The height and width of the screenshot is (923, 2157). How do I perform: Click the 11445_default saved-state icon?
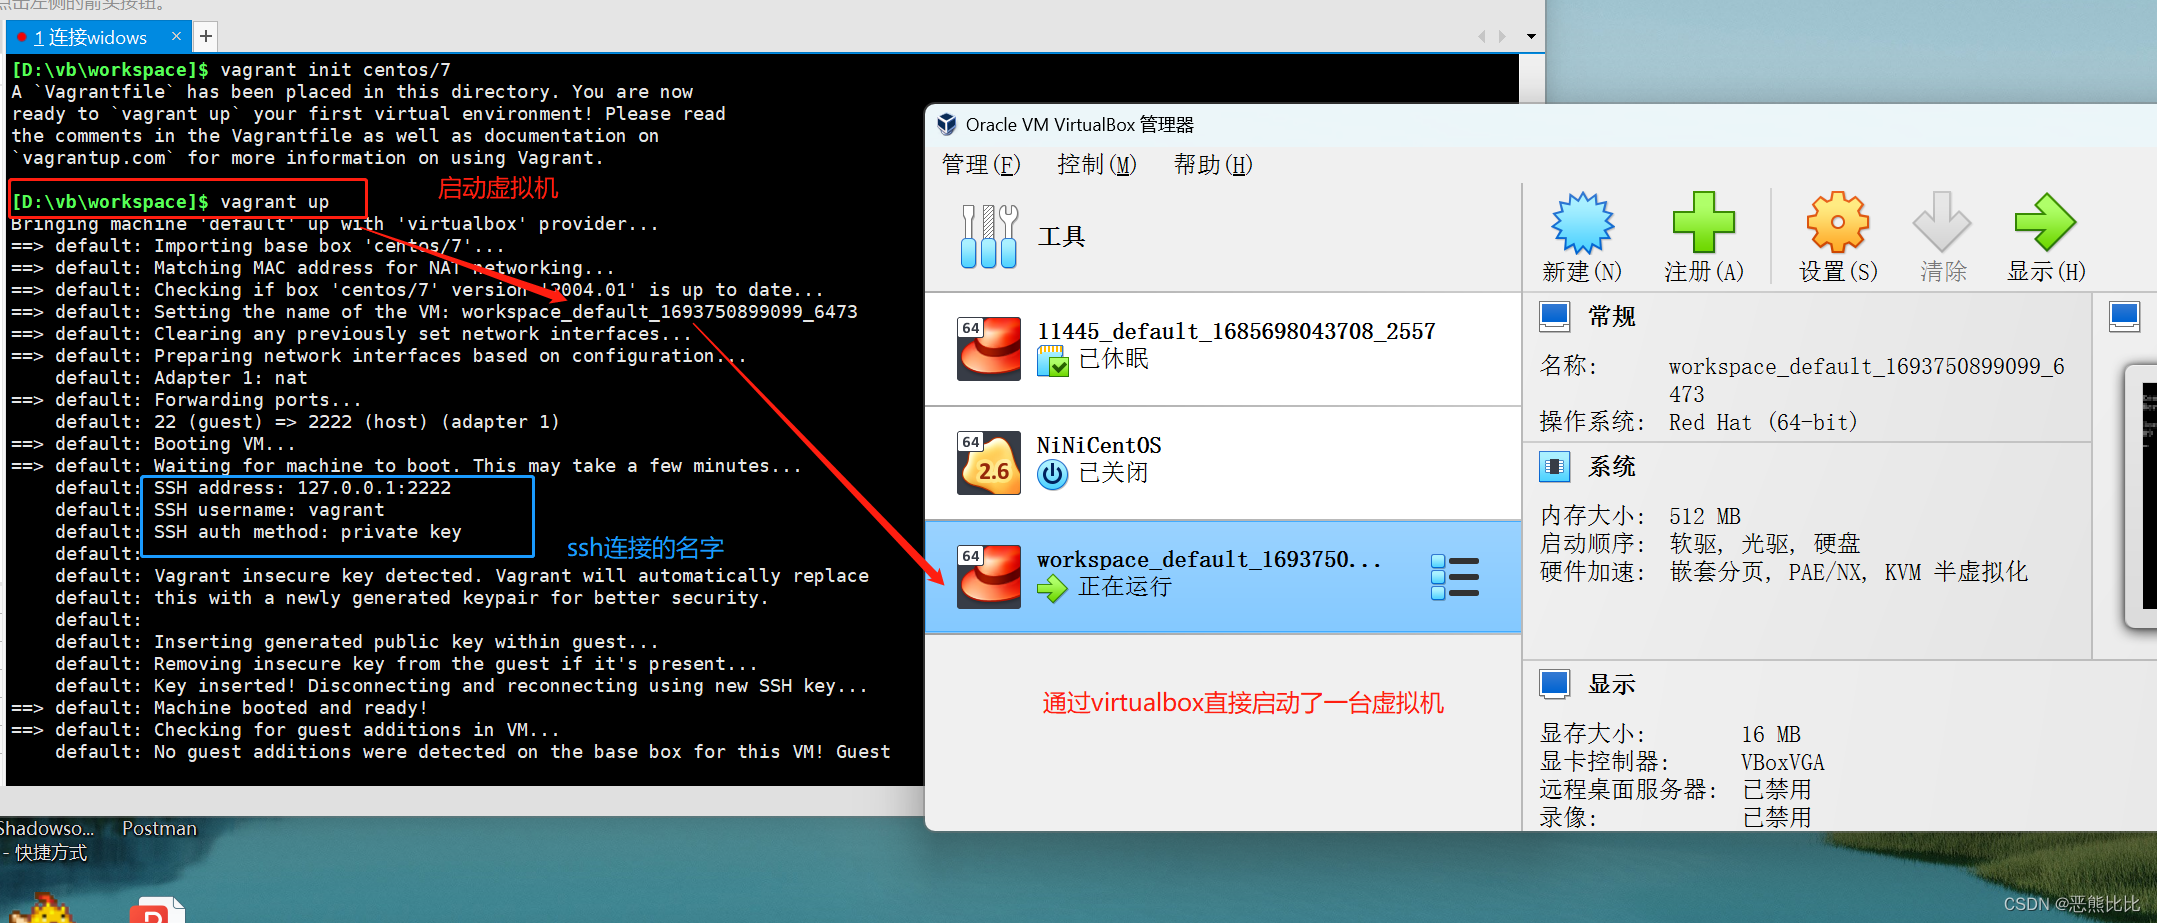pos(1052,360)
